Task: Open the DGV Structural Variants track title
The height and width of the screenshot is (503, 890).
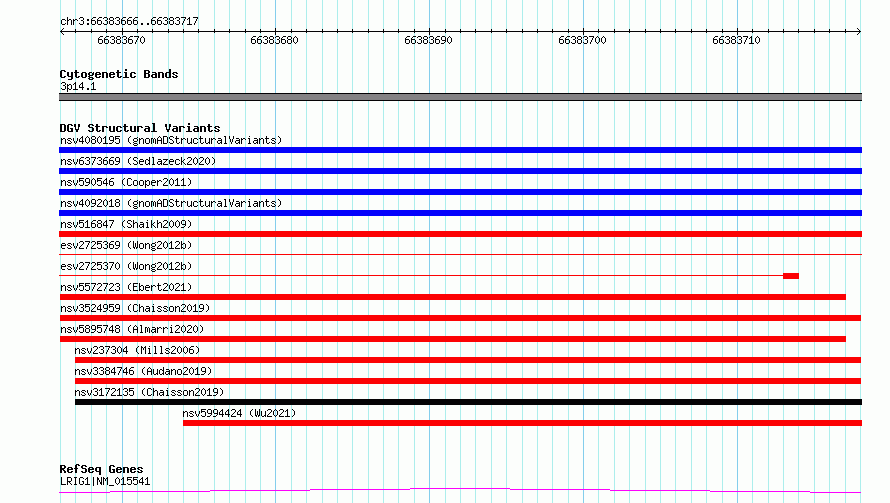Action: point(140,128)
